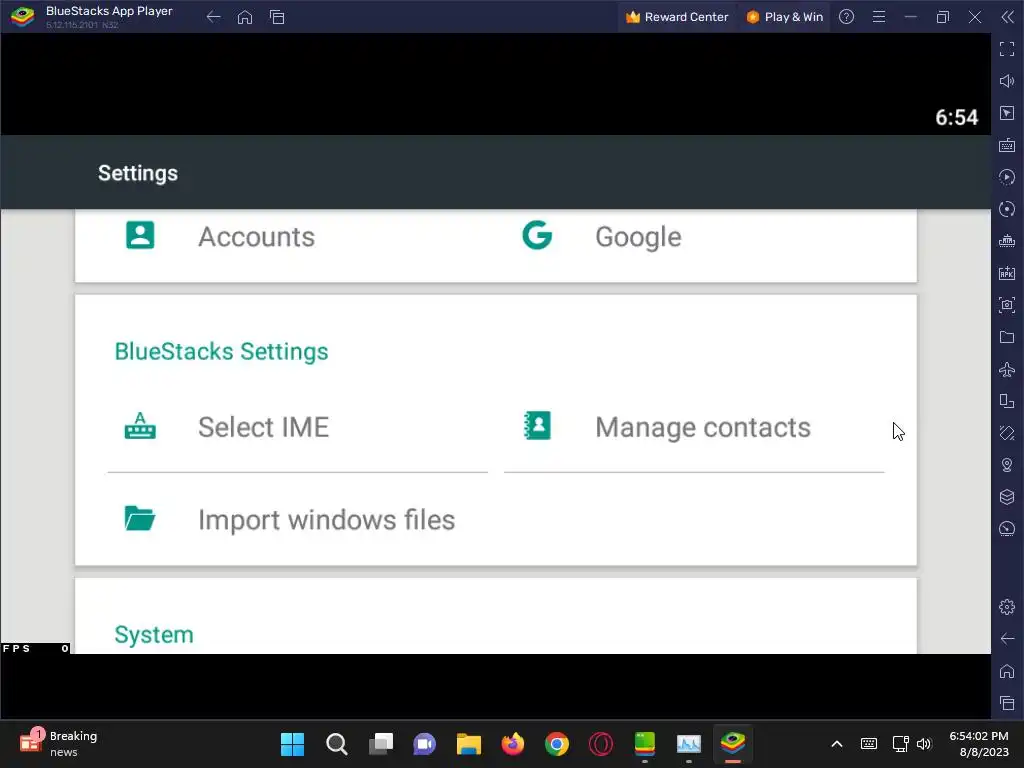Click the taskbar clock and date
The height and width of the screenshot is (768, 1024).
click(x=979, y=744)
